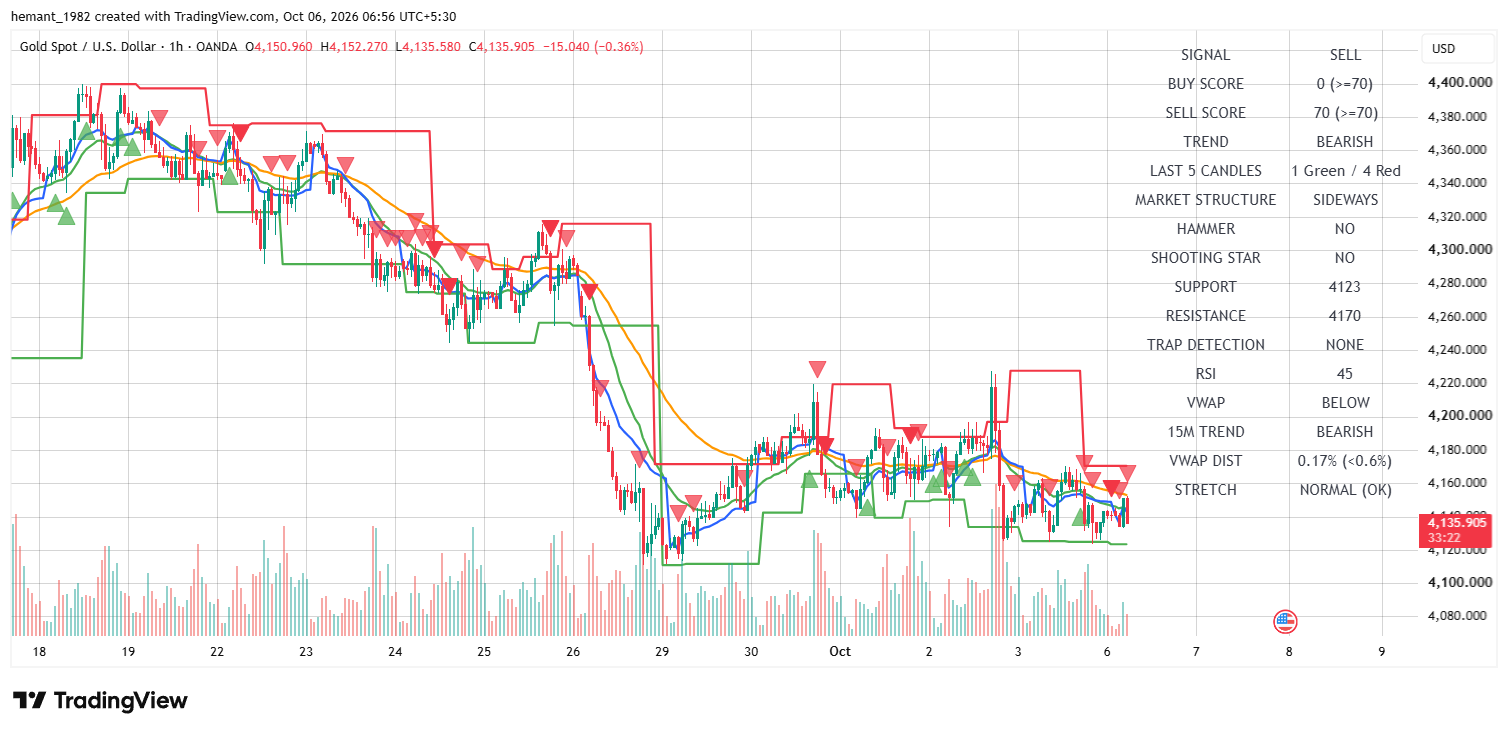Click BEARISH in the 15M TREND row

[1345, 432]
